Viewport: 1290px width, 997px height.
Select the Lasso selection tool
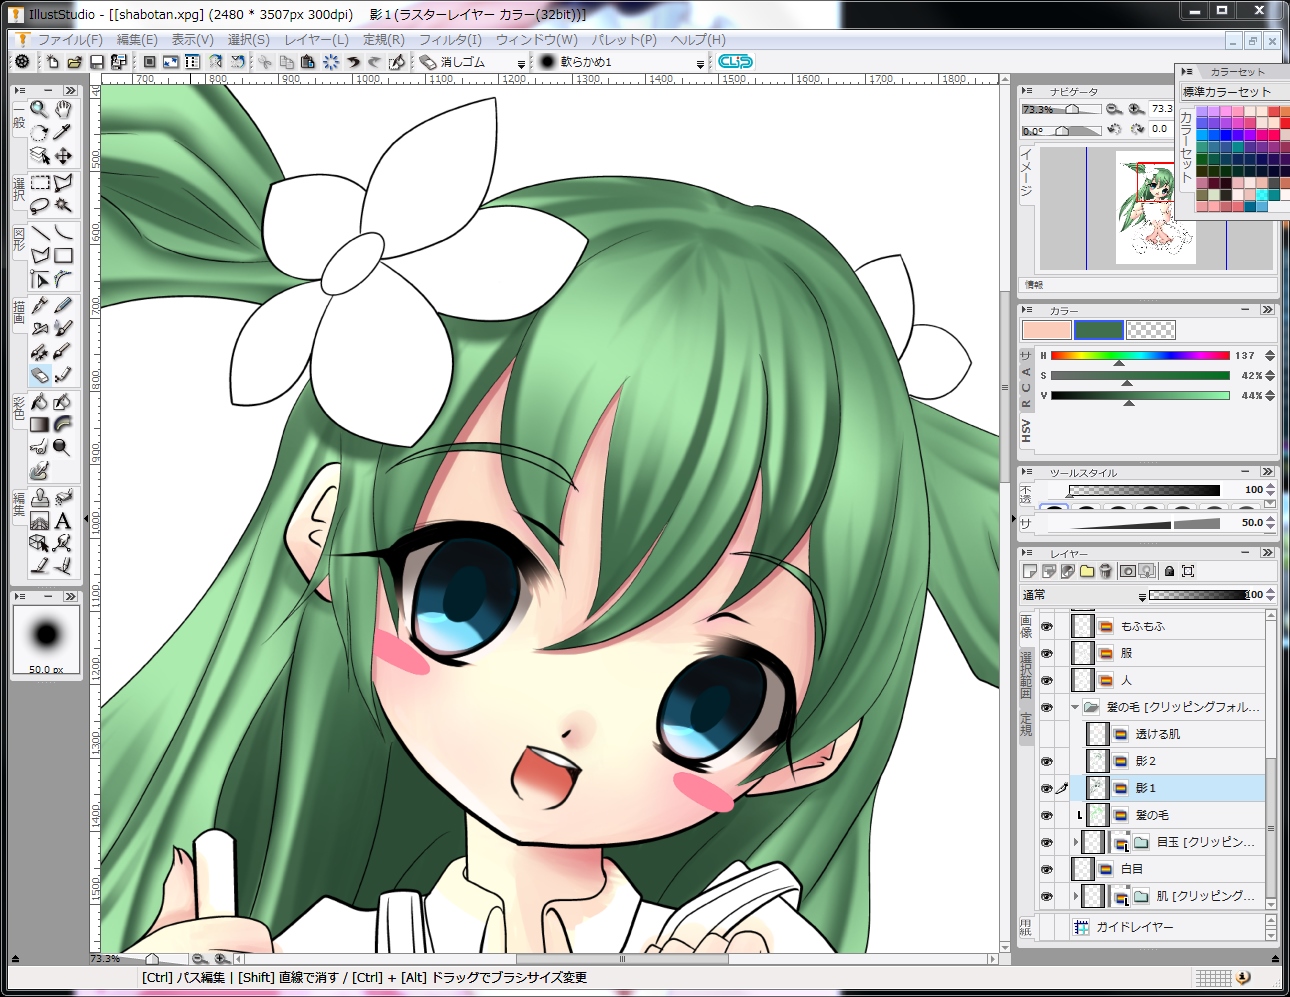(39, 205)
